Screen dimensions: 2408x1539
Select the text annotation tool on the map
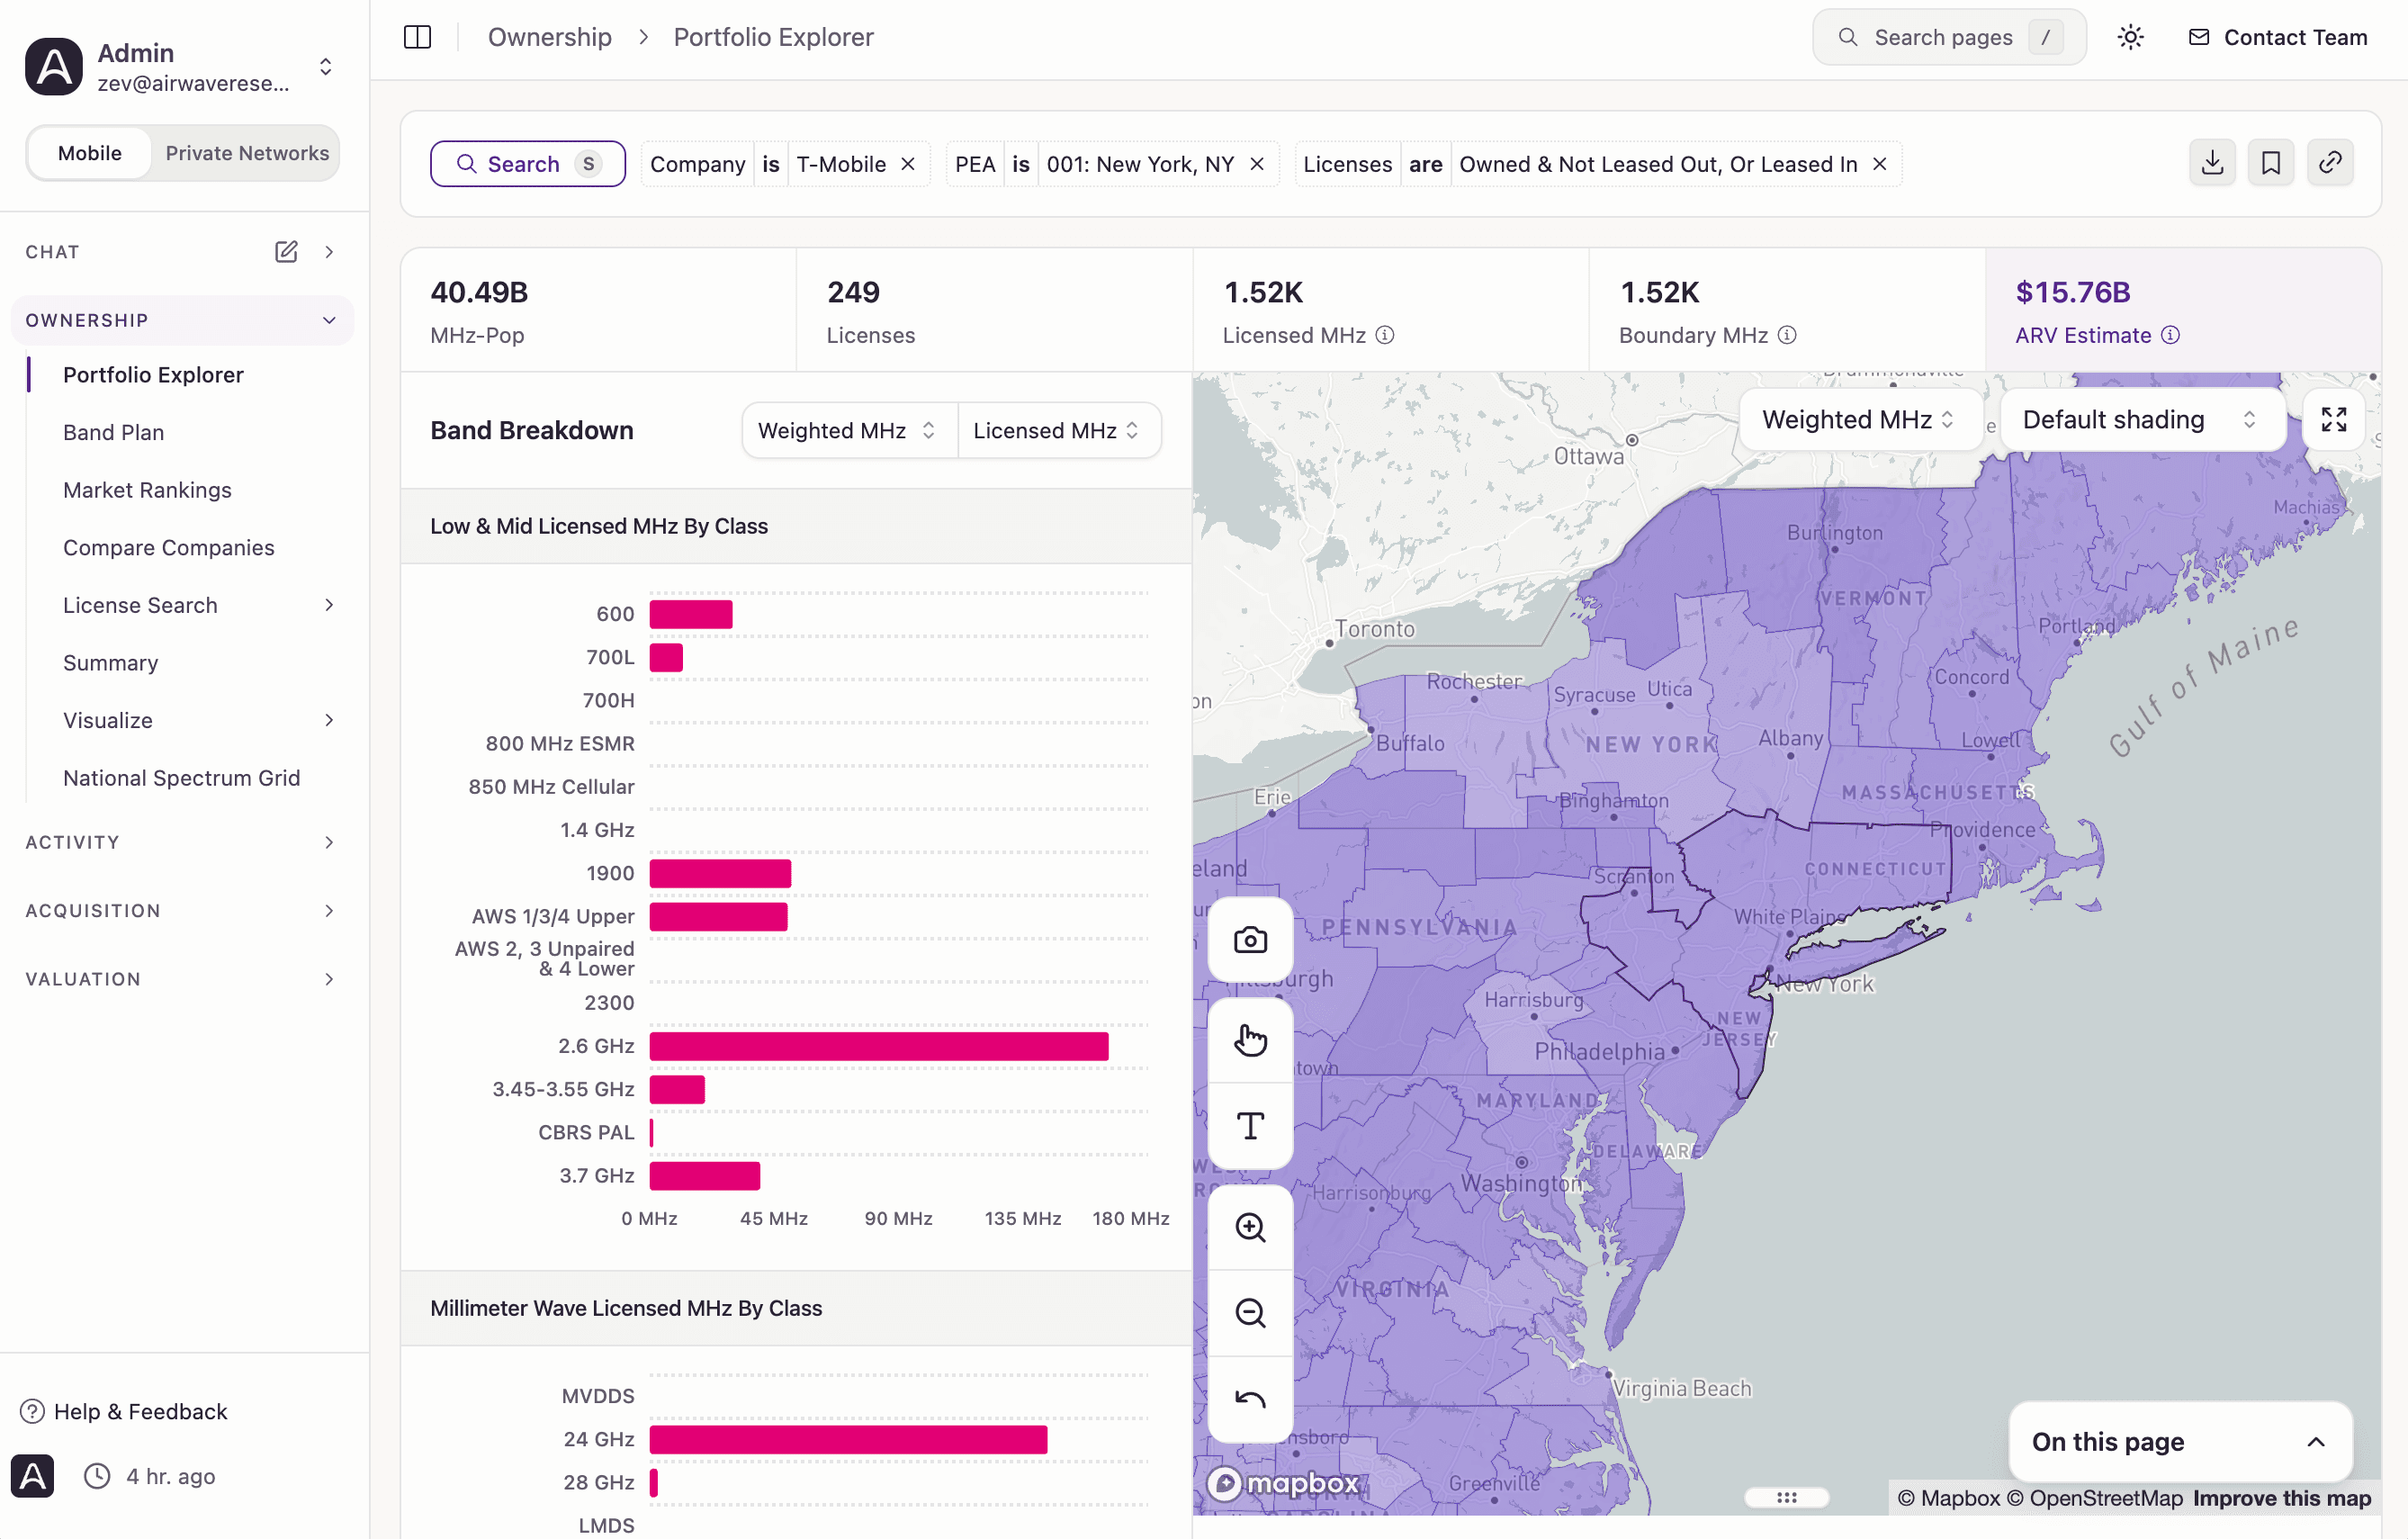(1250, 1126)
